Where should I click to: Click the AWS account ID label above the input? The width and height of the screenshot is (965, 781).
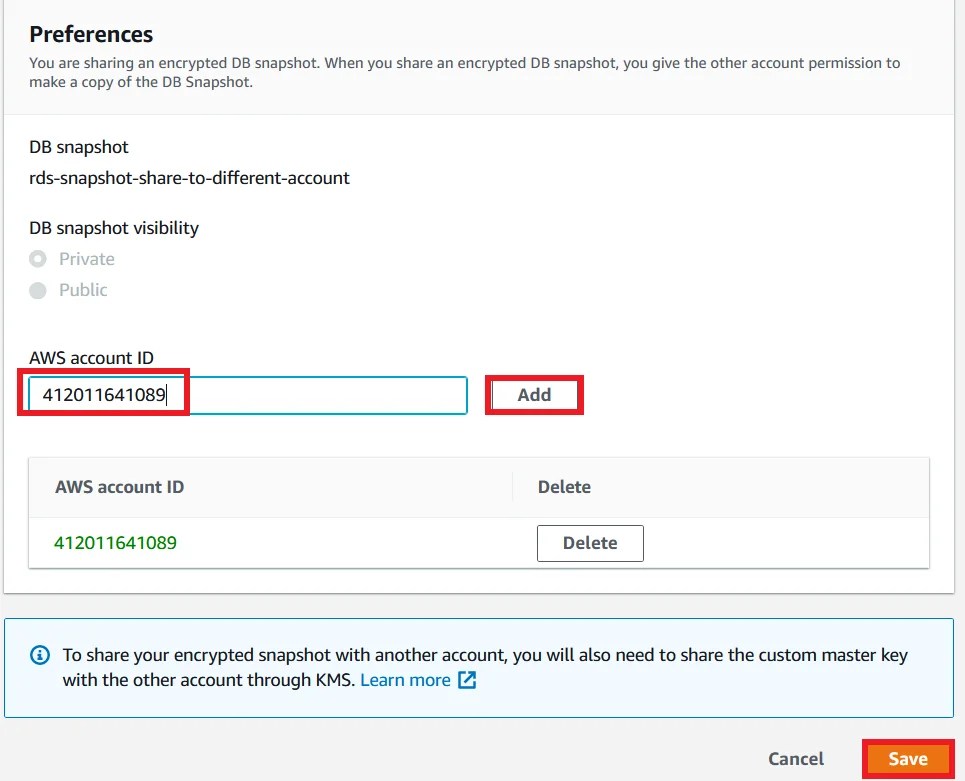[x=90, y=357]
